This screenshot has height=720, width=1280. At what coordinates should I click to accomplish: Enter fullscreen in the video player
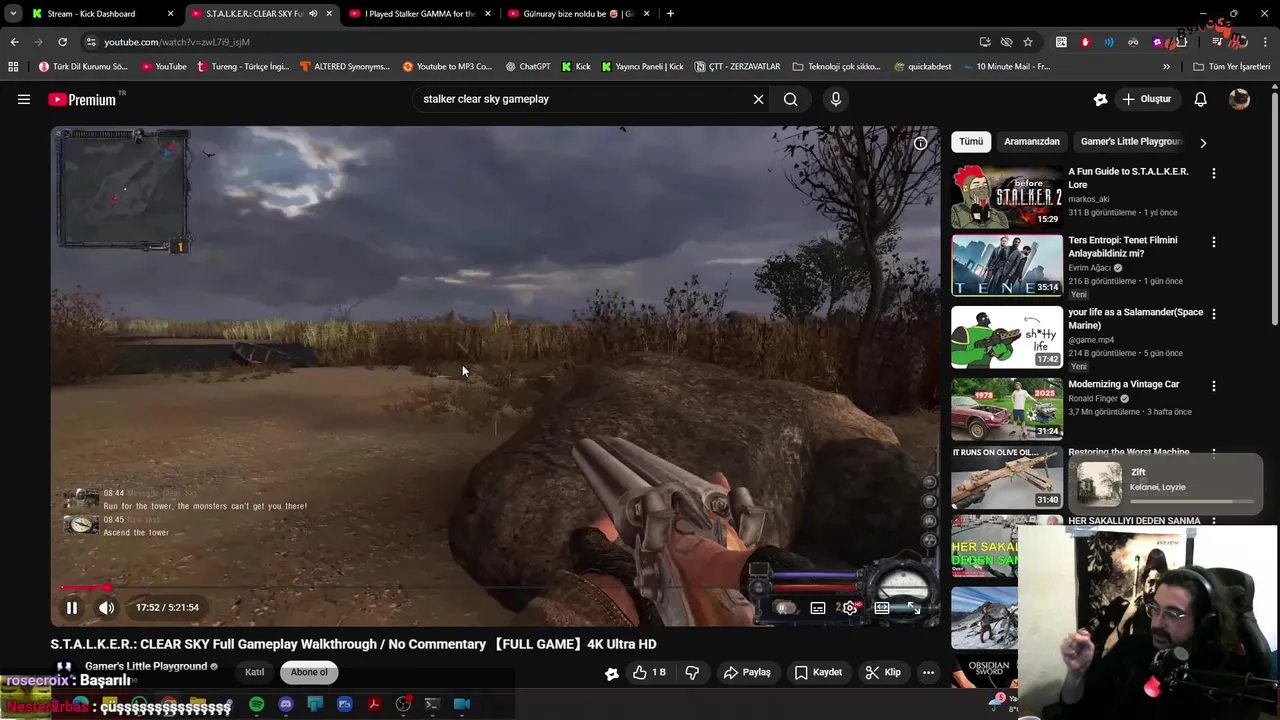click(913, 607)
